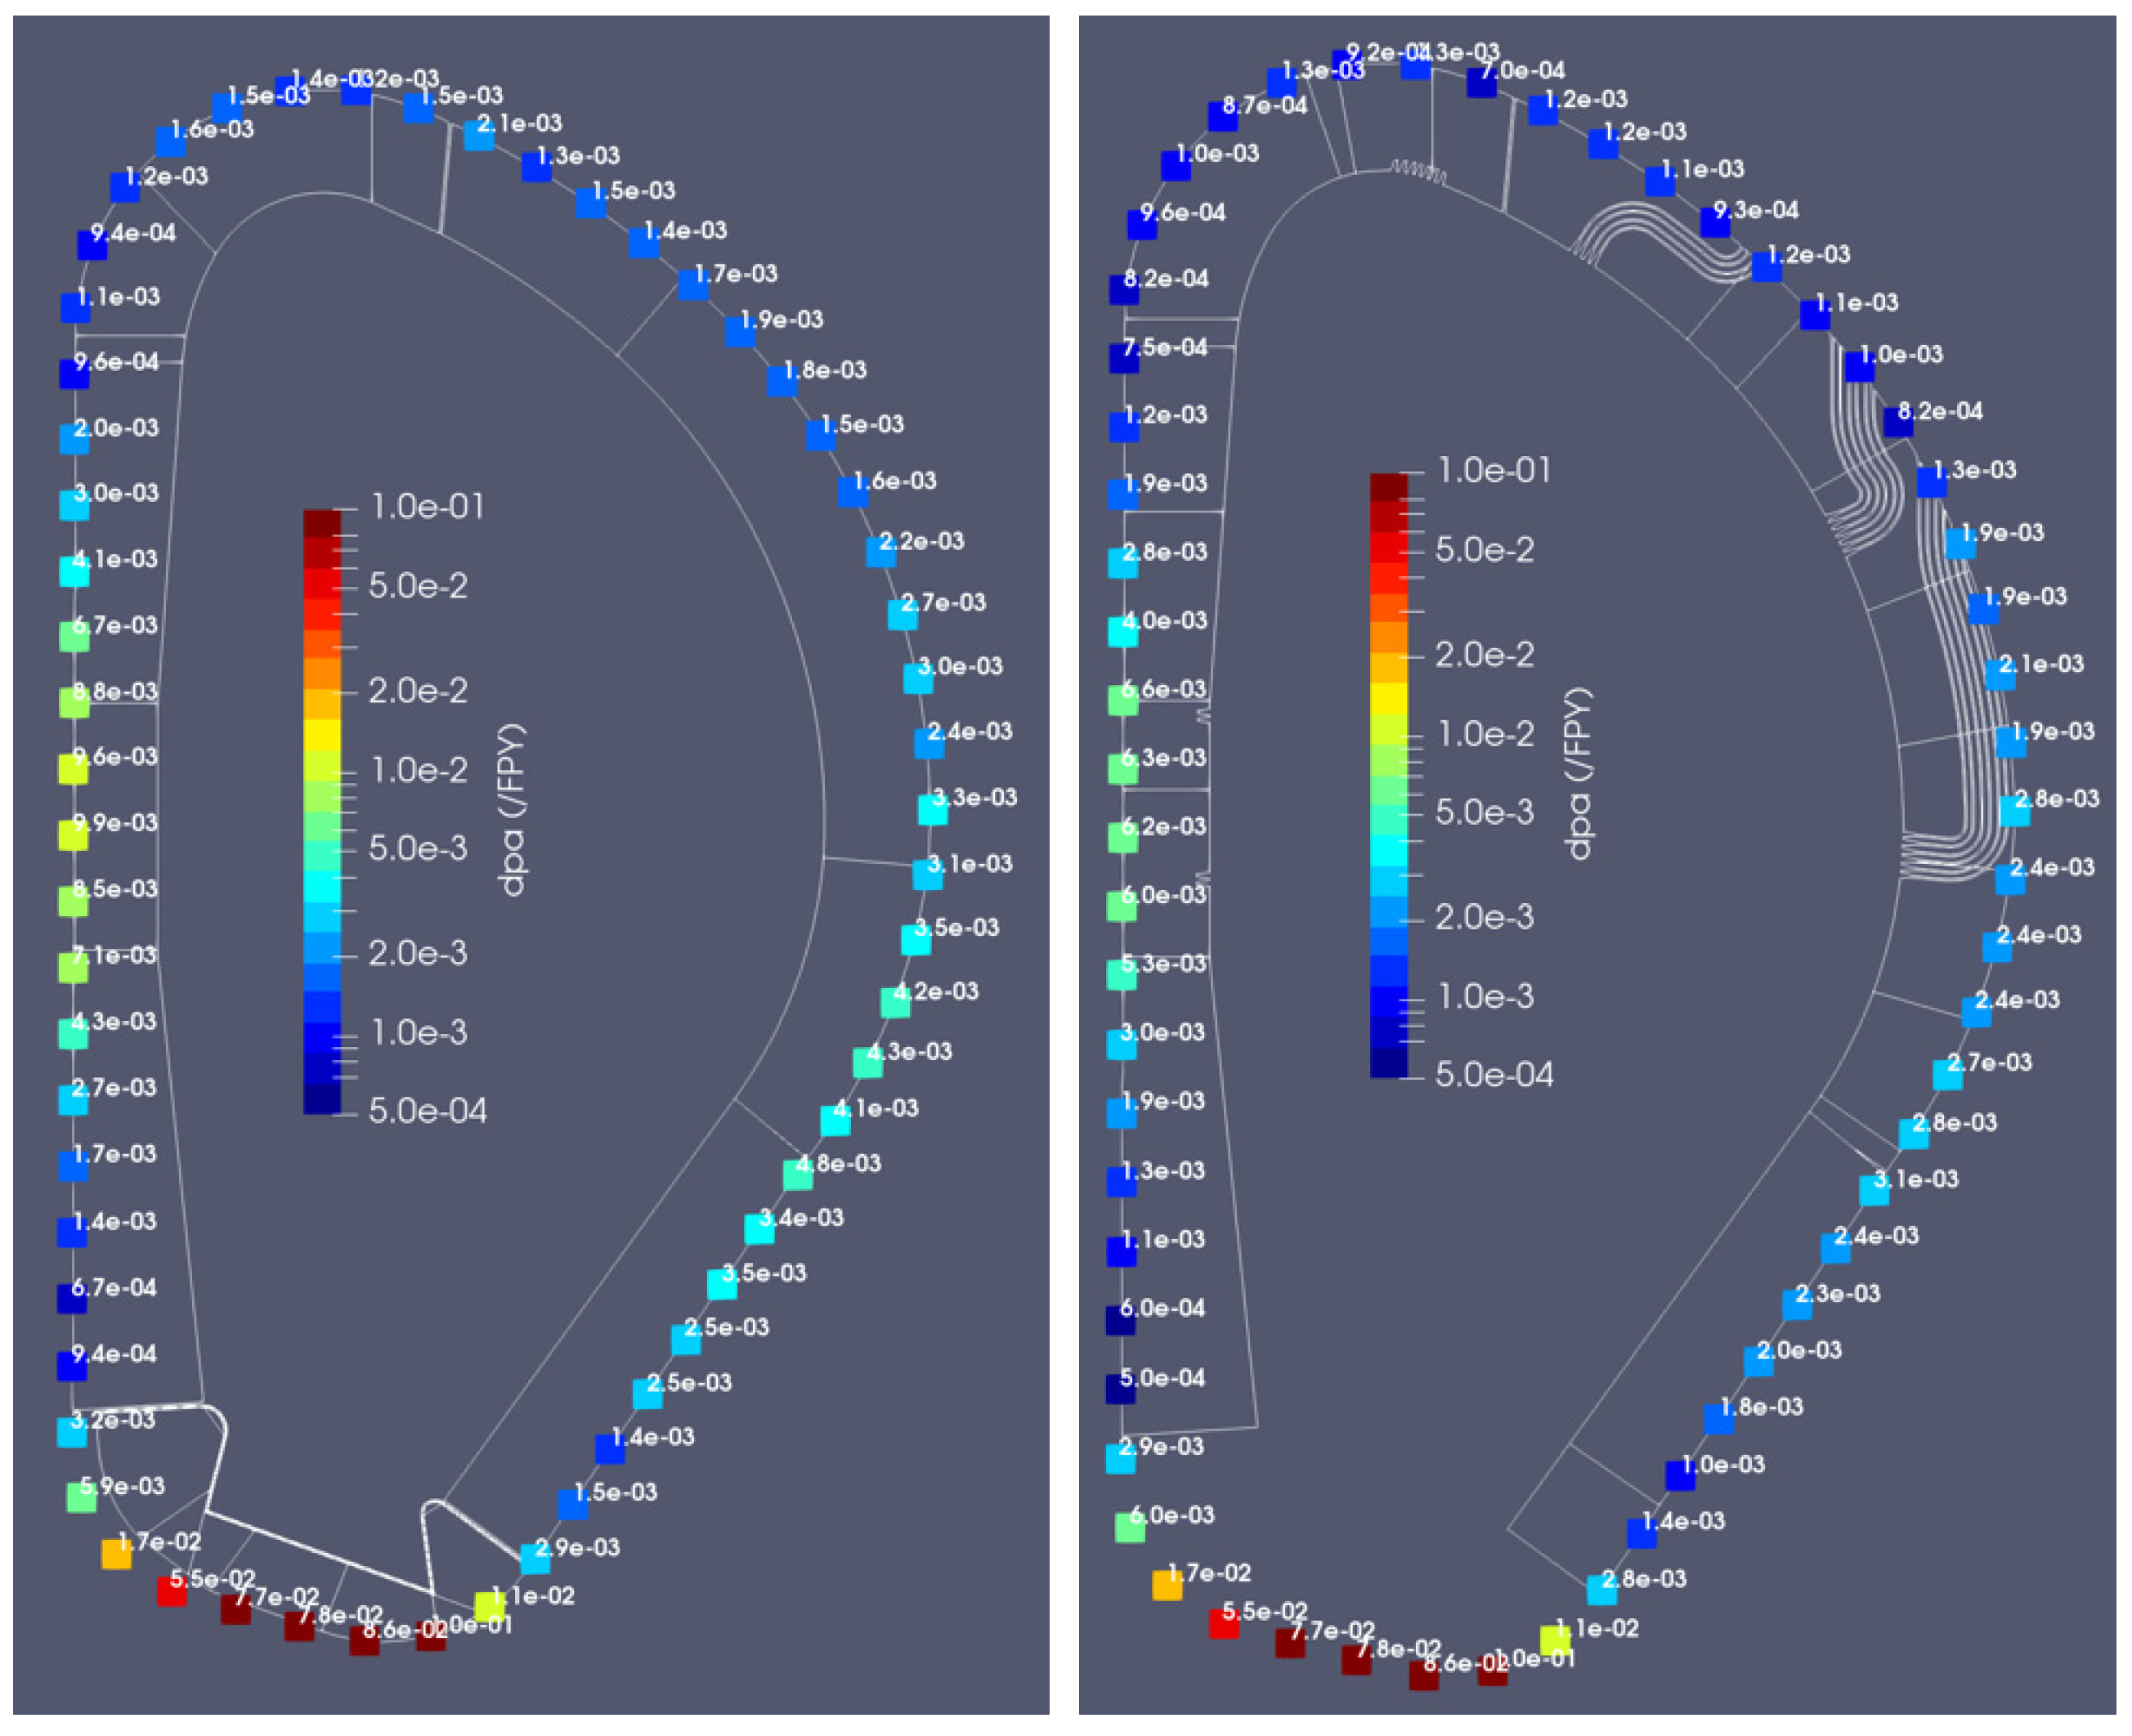The image size is (2132, 1736).
Task: Click the dark red top segment of right color bar
Action: (1388, 487)
